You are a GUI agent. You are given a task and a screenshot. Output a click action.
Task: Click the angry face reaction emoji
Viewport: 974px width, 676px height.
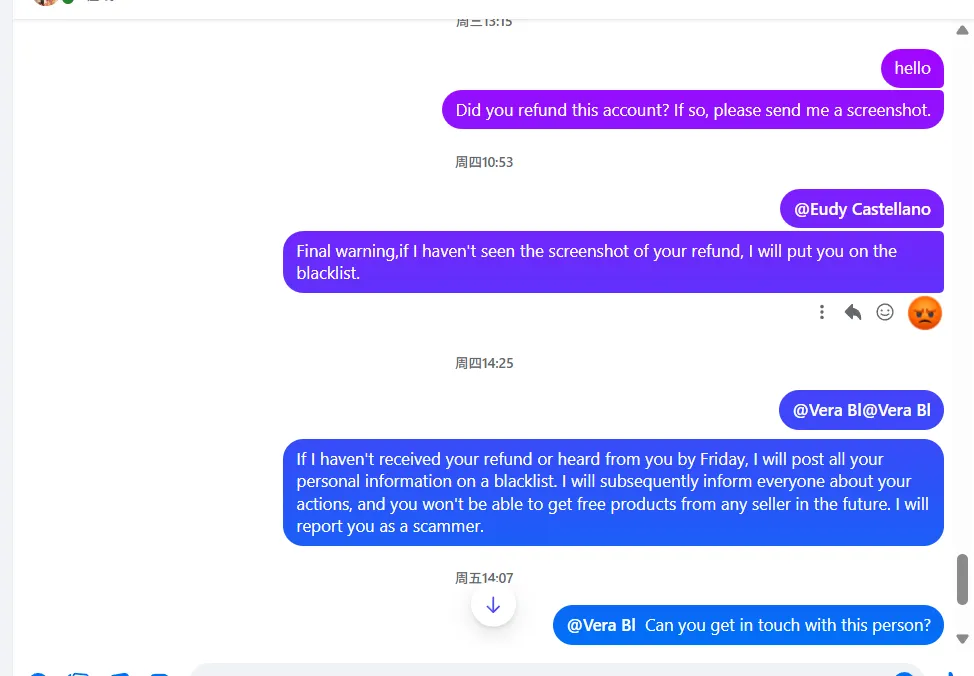pos(925,313)
